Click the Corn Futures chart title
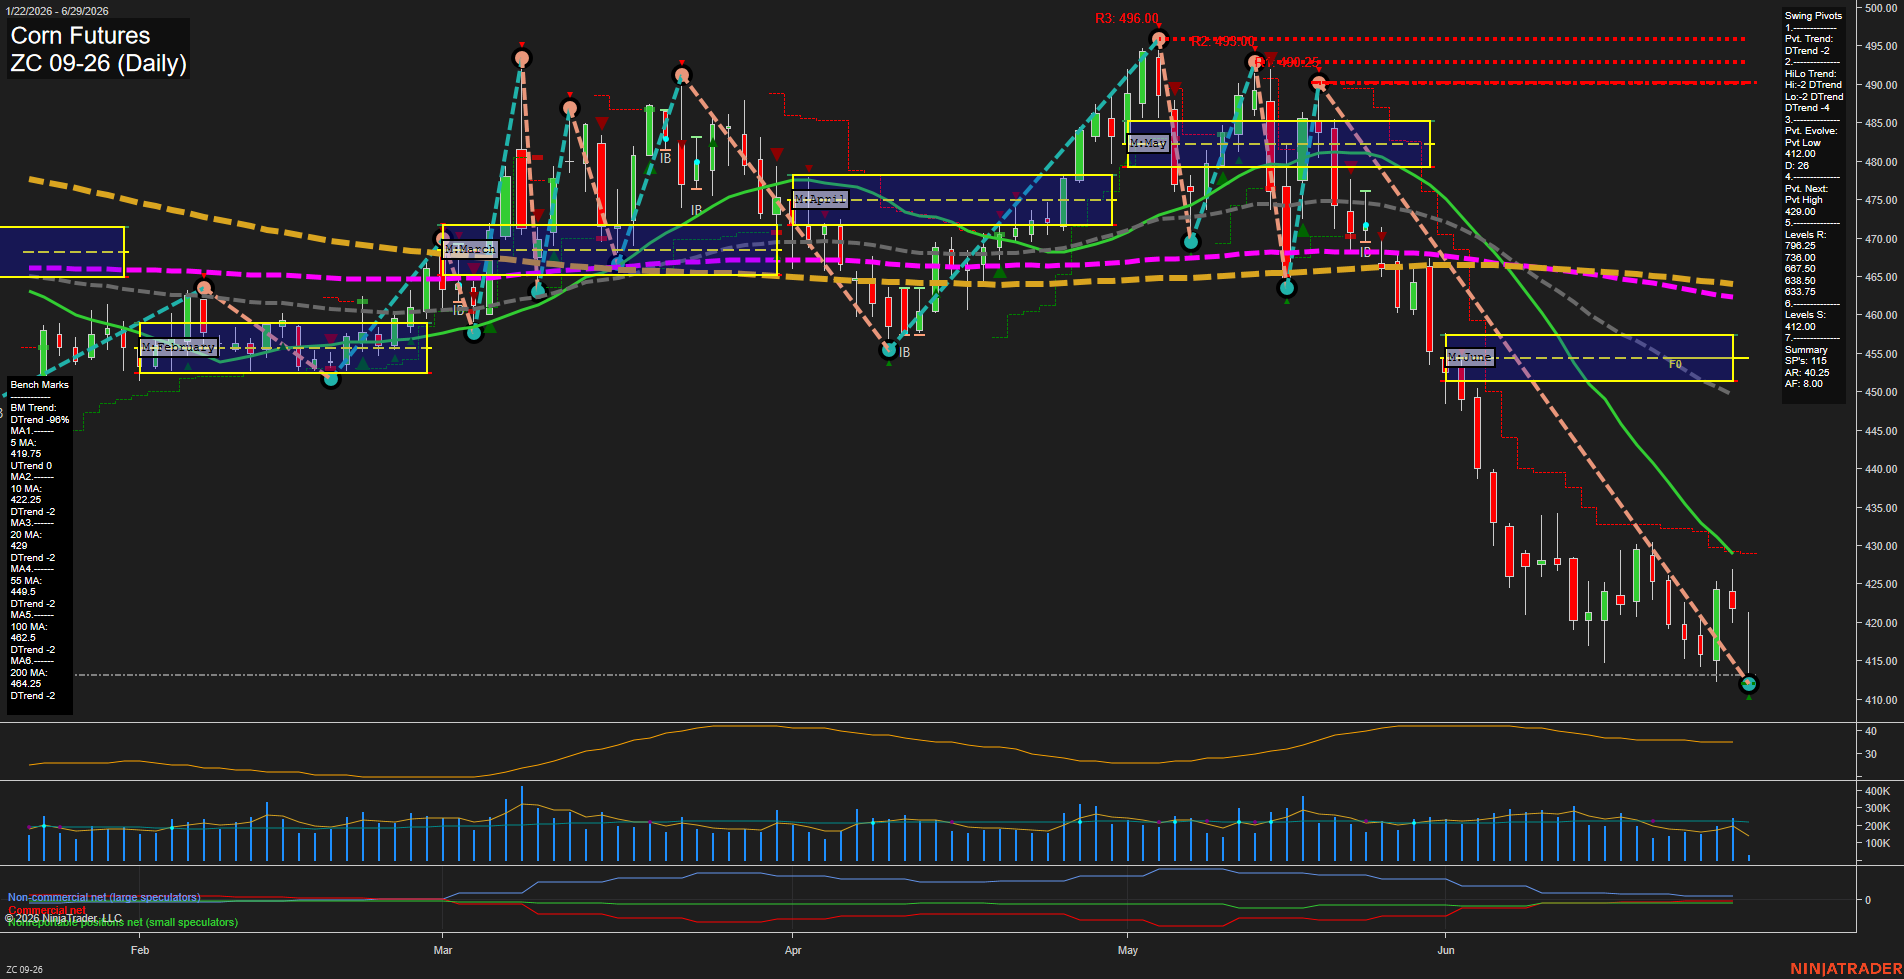Viewport: 1904px width, 979px height. click(x=80, y=36)
